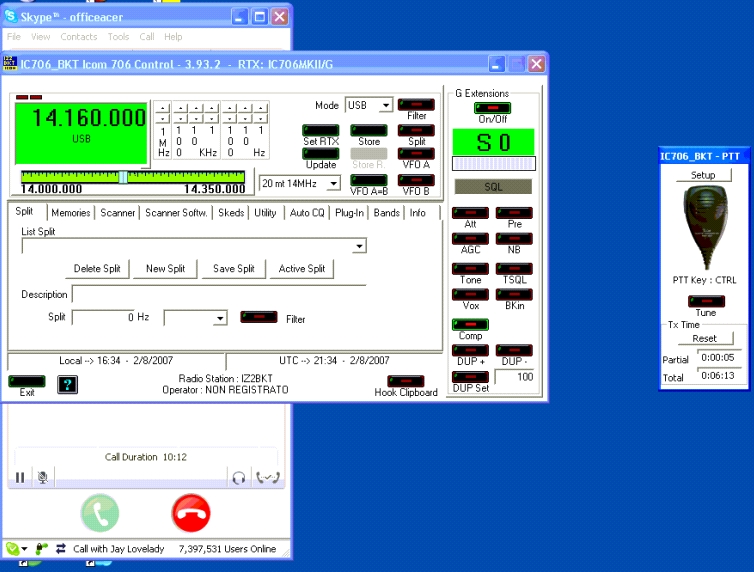Viewport: 754px width, 572px height.
Task: Click the call transfer icon in Skype call bar
Action: click(268, 477)
